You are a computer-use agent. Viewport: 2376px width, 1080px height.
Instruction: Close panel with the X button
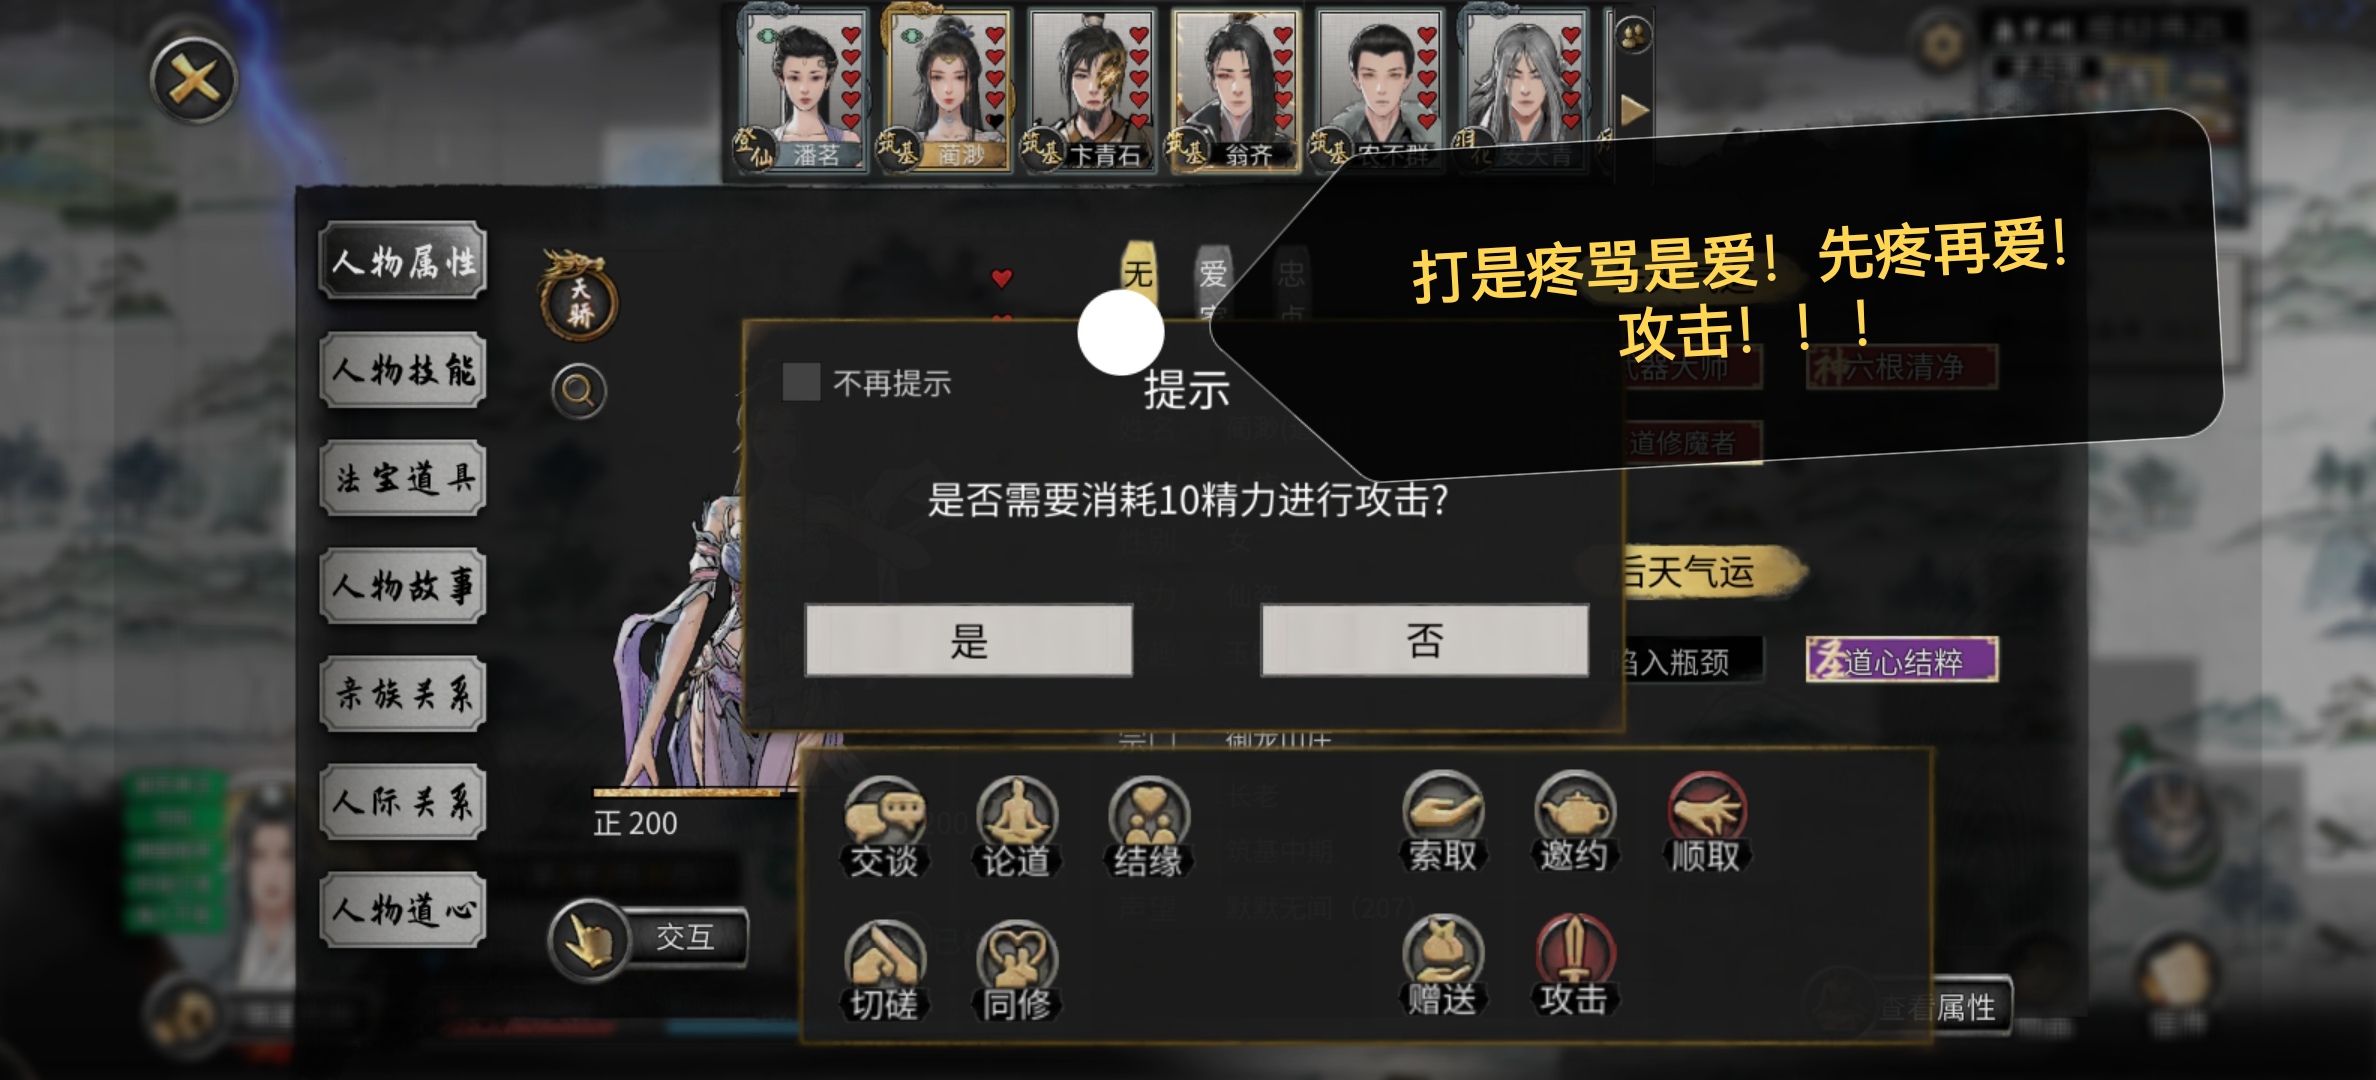[194, 79]
